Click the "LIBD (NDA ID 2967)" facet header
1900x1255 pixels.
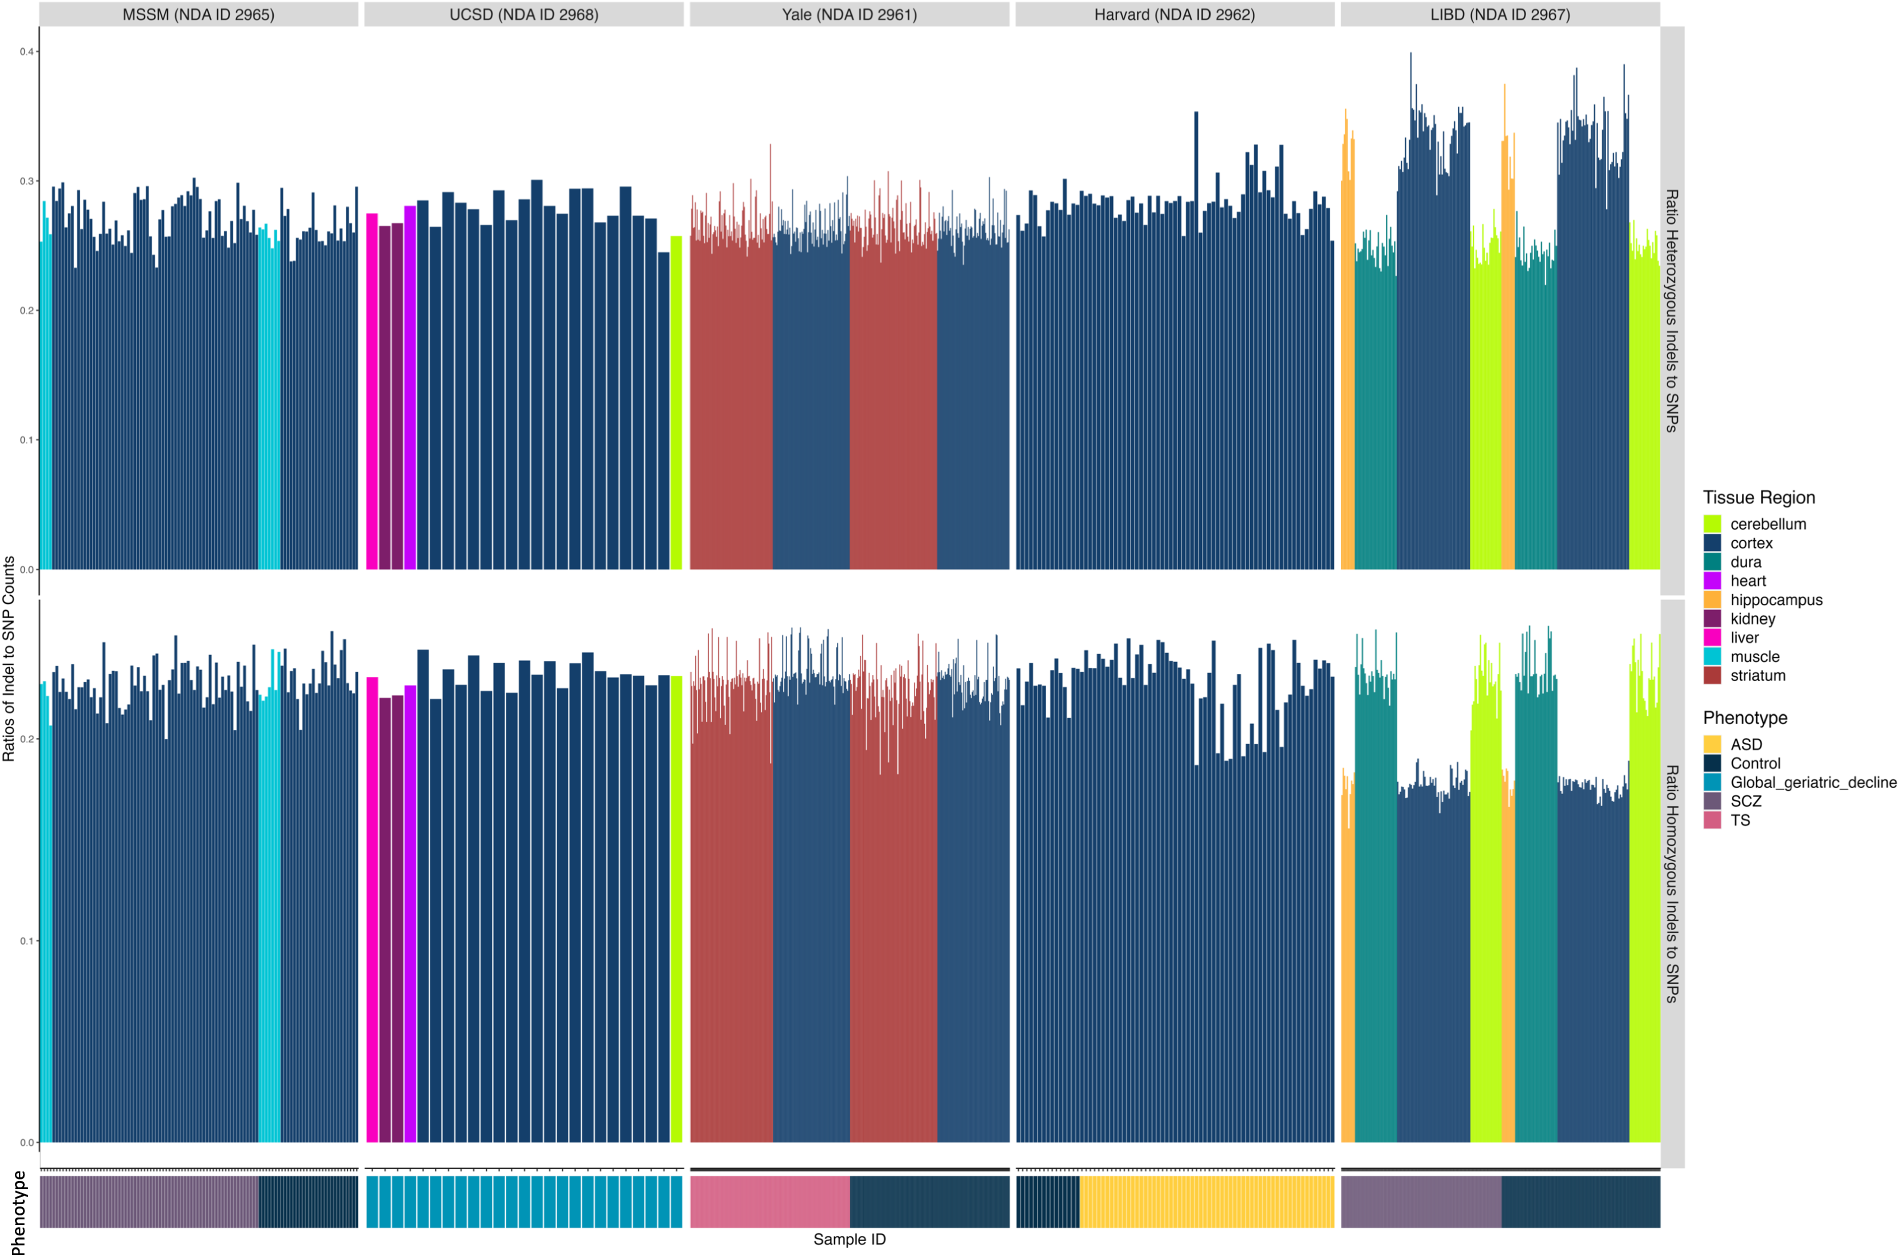1500,14
